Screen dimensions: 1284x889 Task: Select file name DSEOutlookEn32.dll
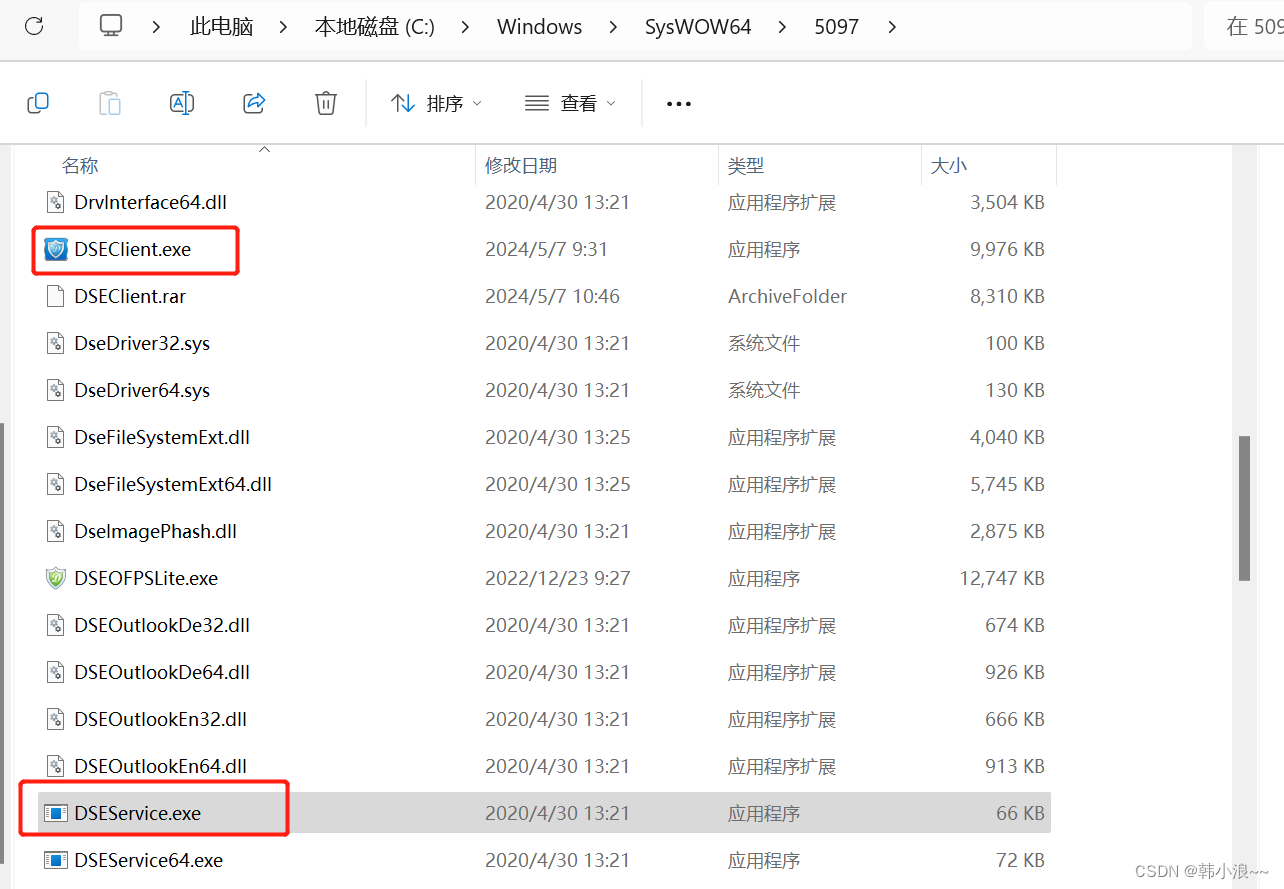pos(161,719)
